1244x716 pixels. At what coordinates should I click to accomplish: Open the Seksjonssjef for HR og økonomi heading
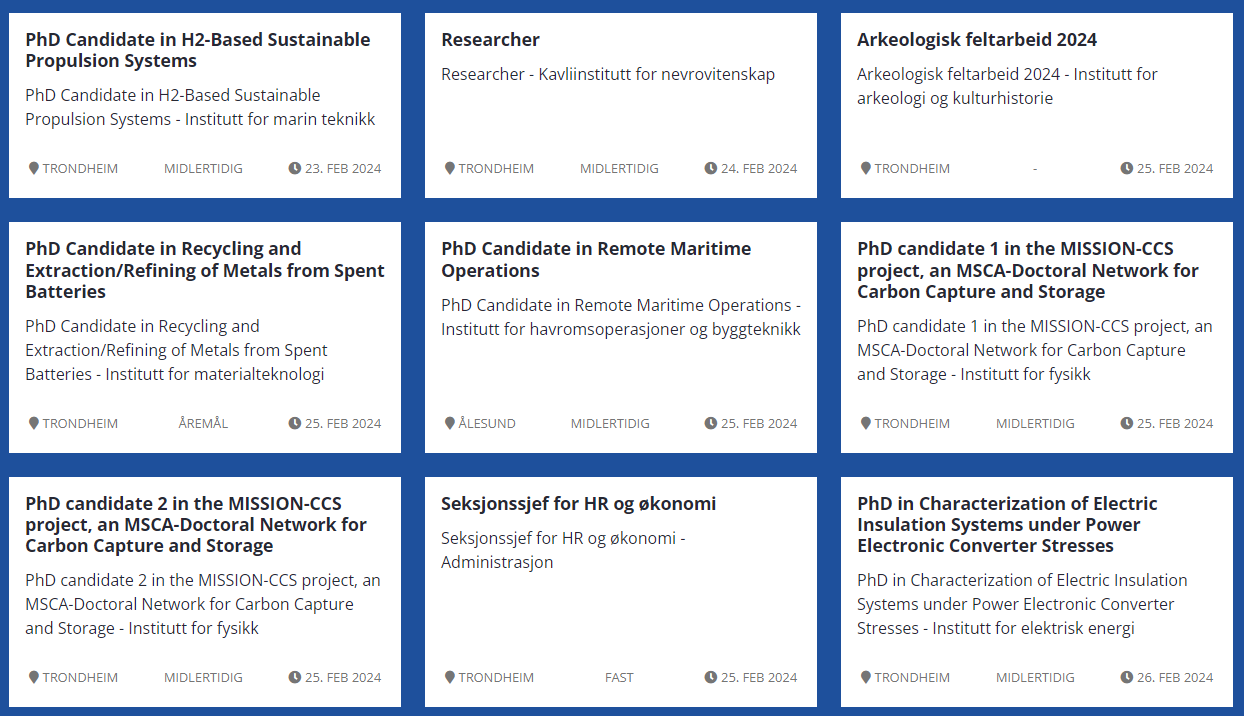pos(578,504)
